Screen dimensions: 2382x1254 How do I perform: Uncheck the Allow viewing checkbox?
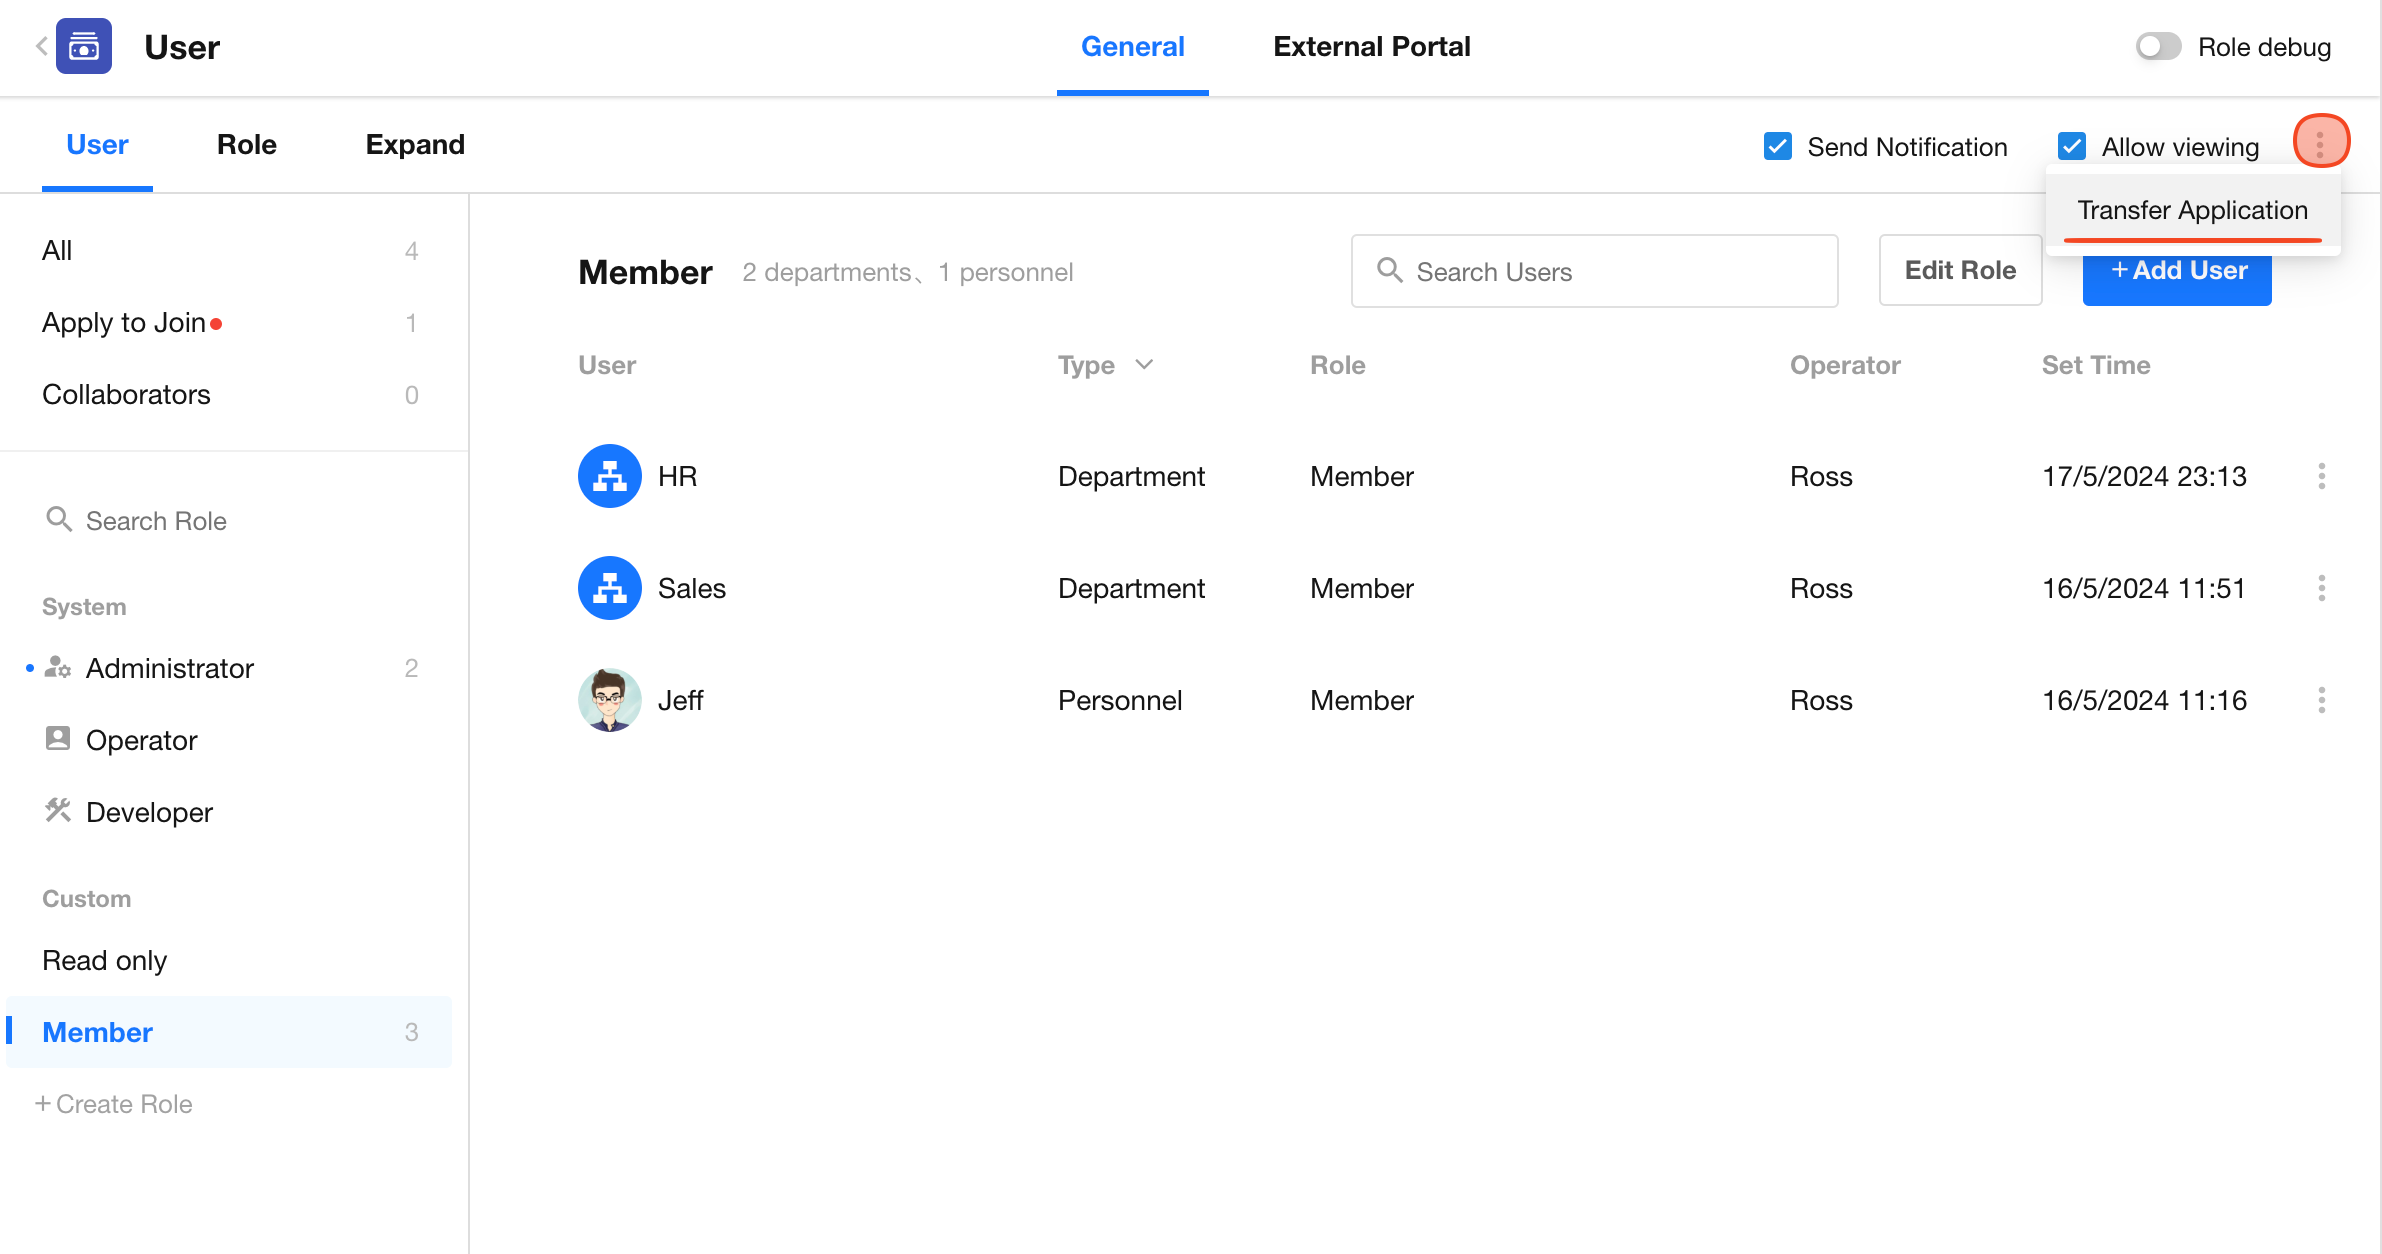[x=2071, y=147]
